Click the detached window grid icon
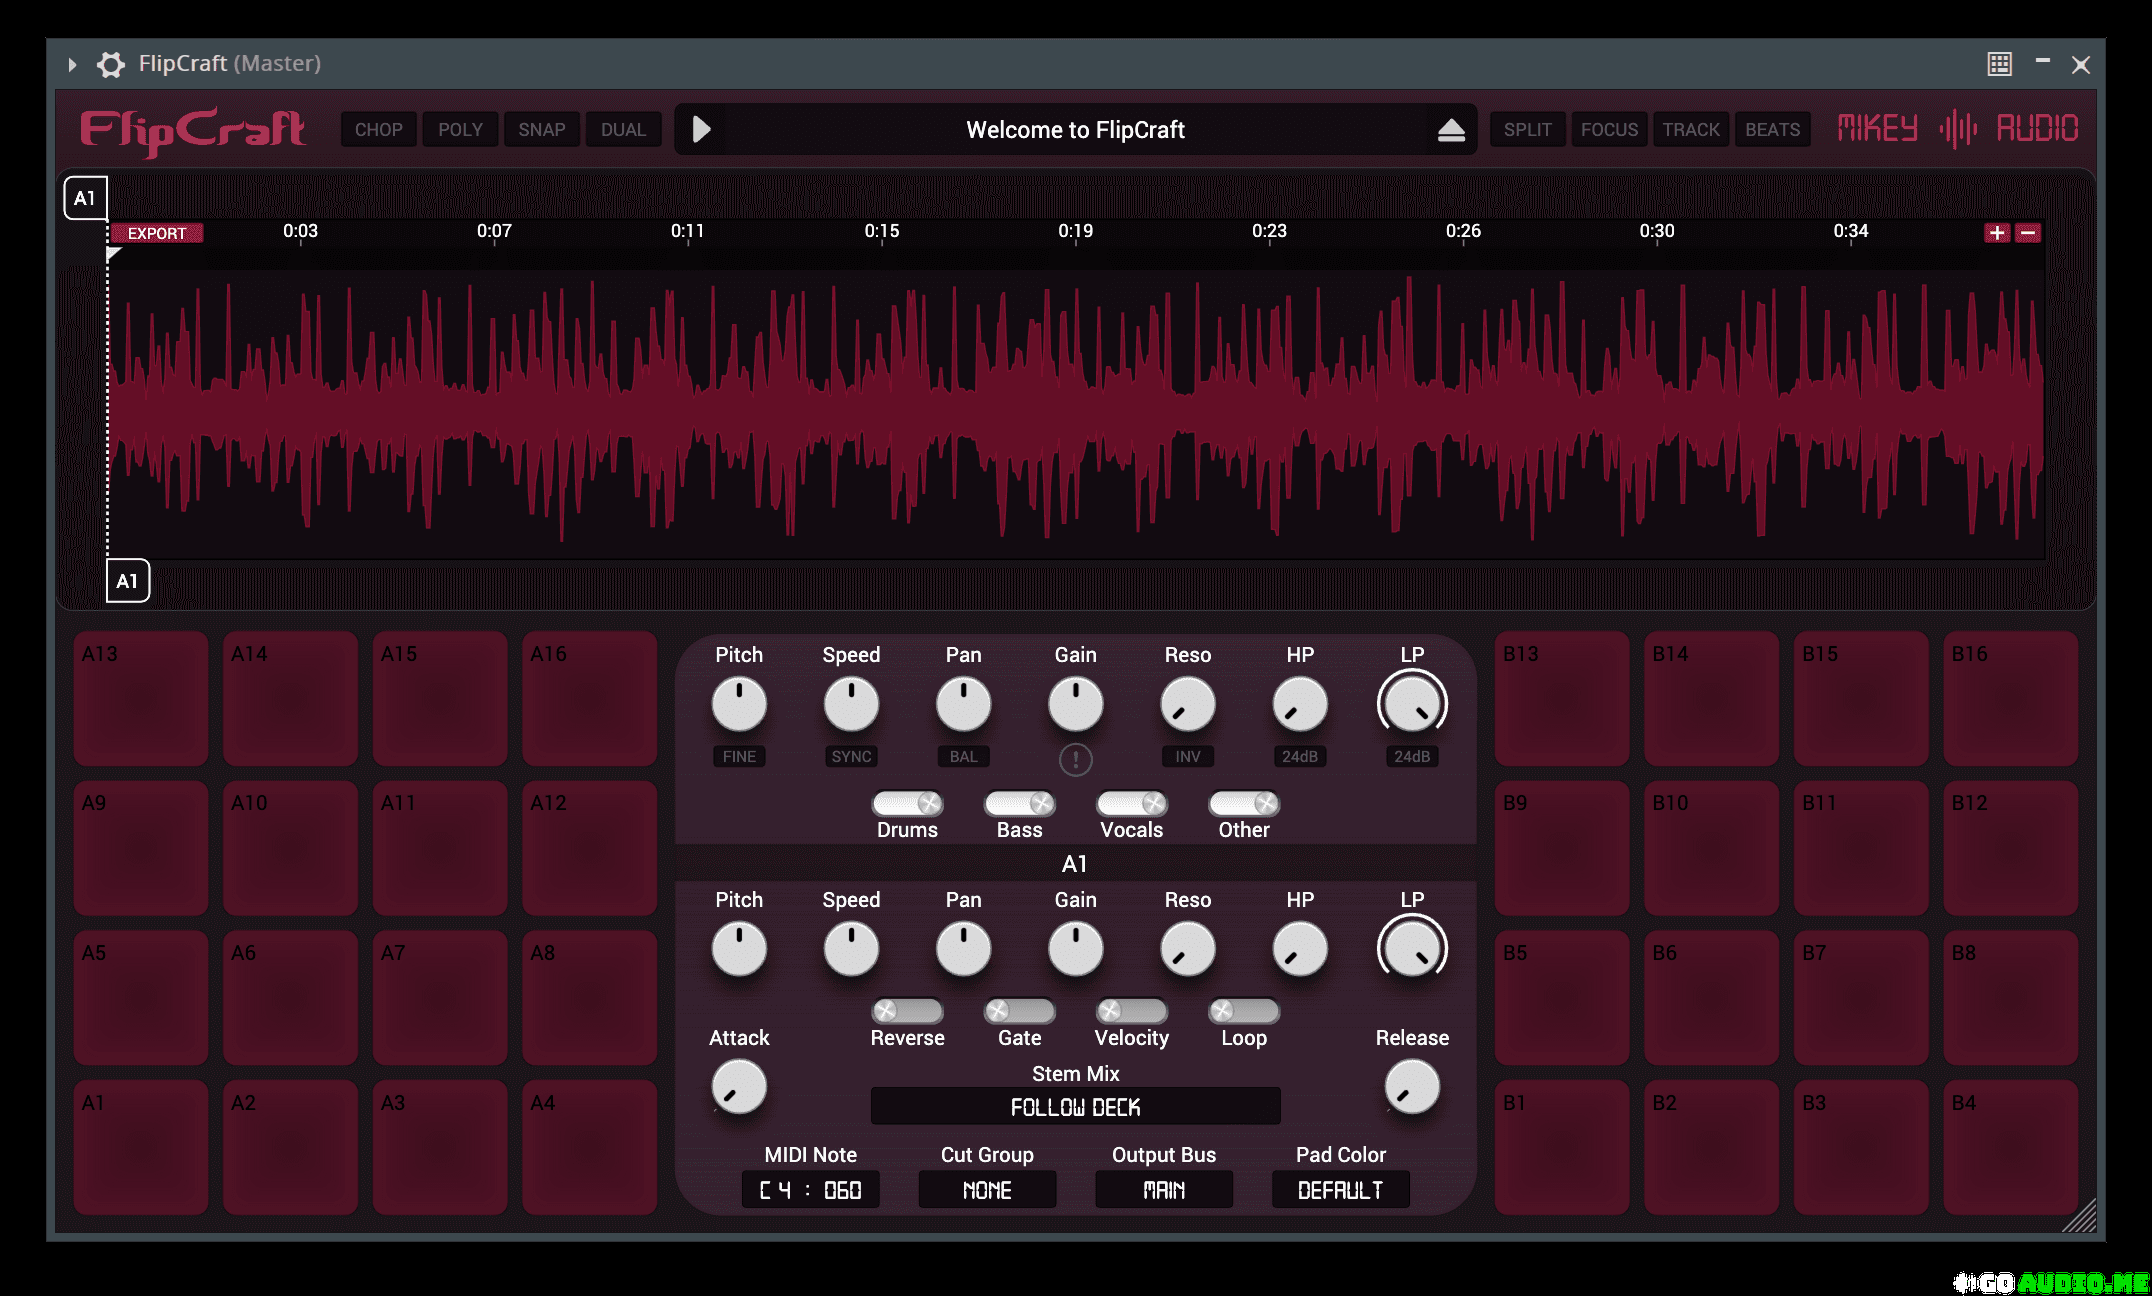 coord(1999,64)
